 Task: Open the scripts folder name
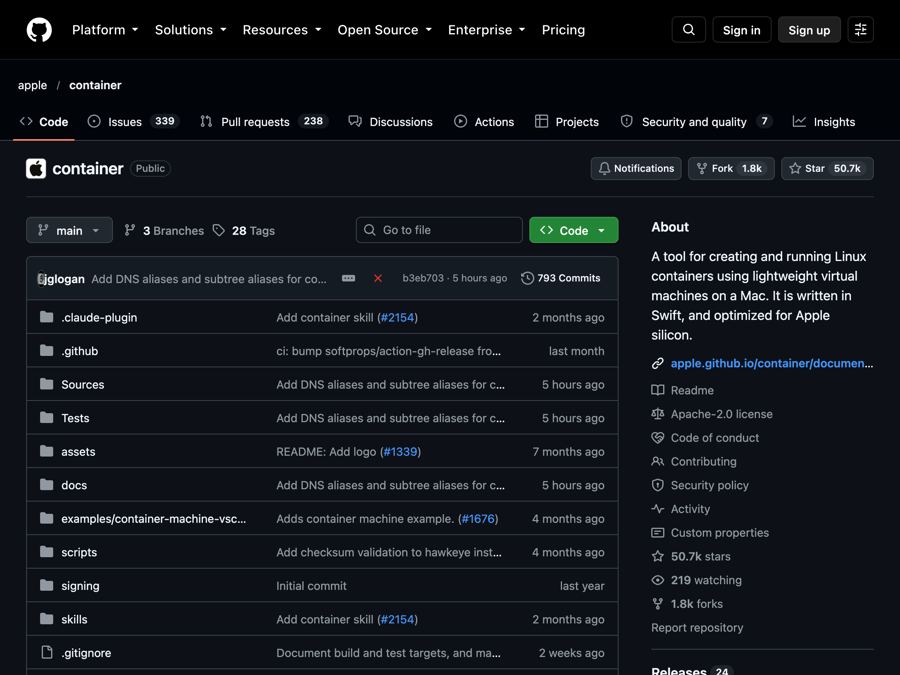(79, 553)
